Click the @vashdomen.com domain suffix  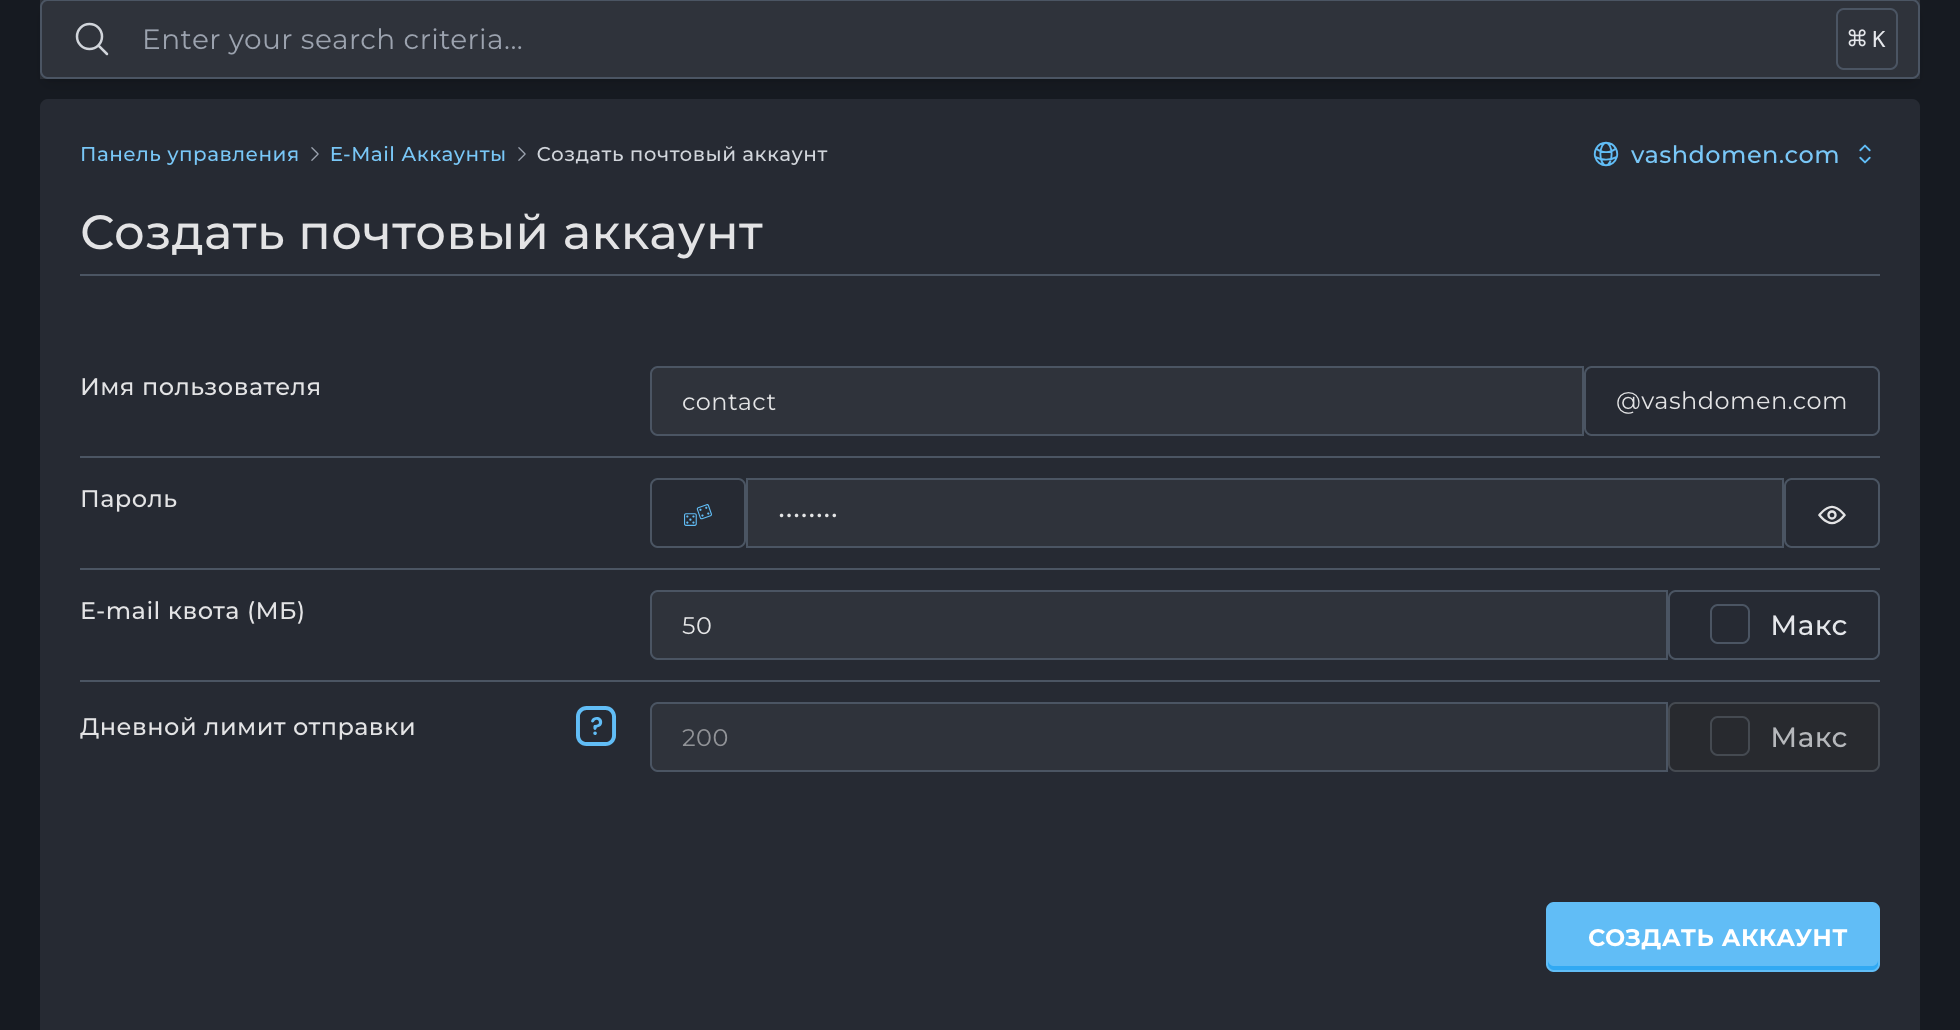pos(1731,401)
